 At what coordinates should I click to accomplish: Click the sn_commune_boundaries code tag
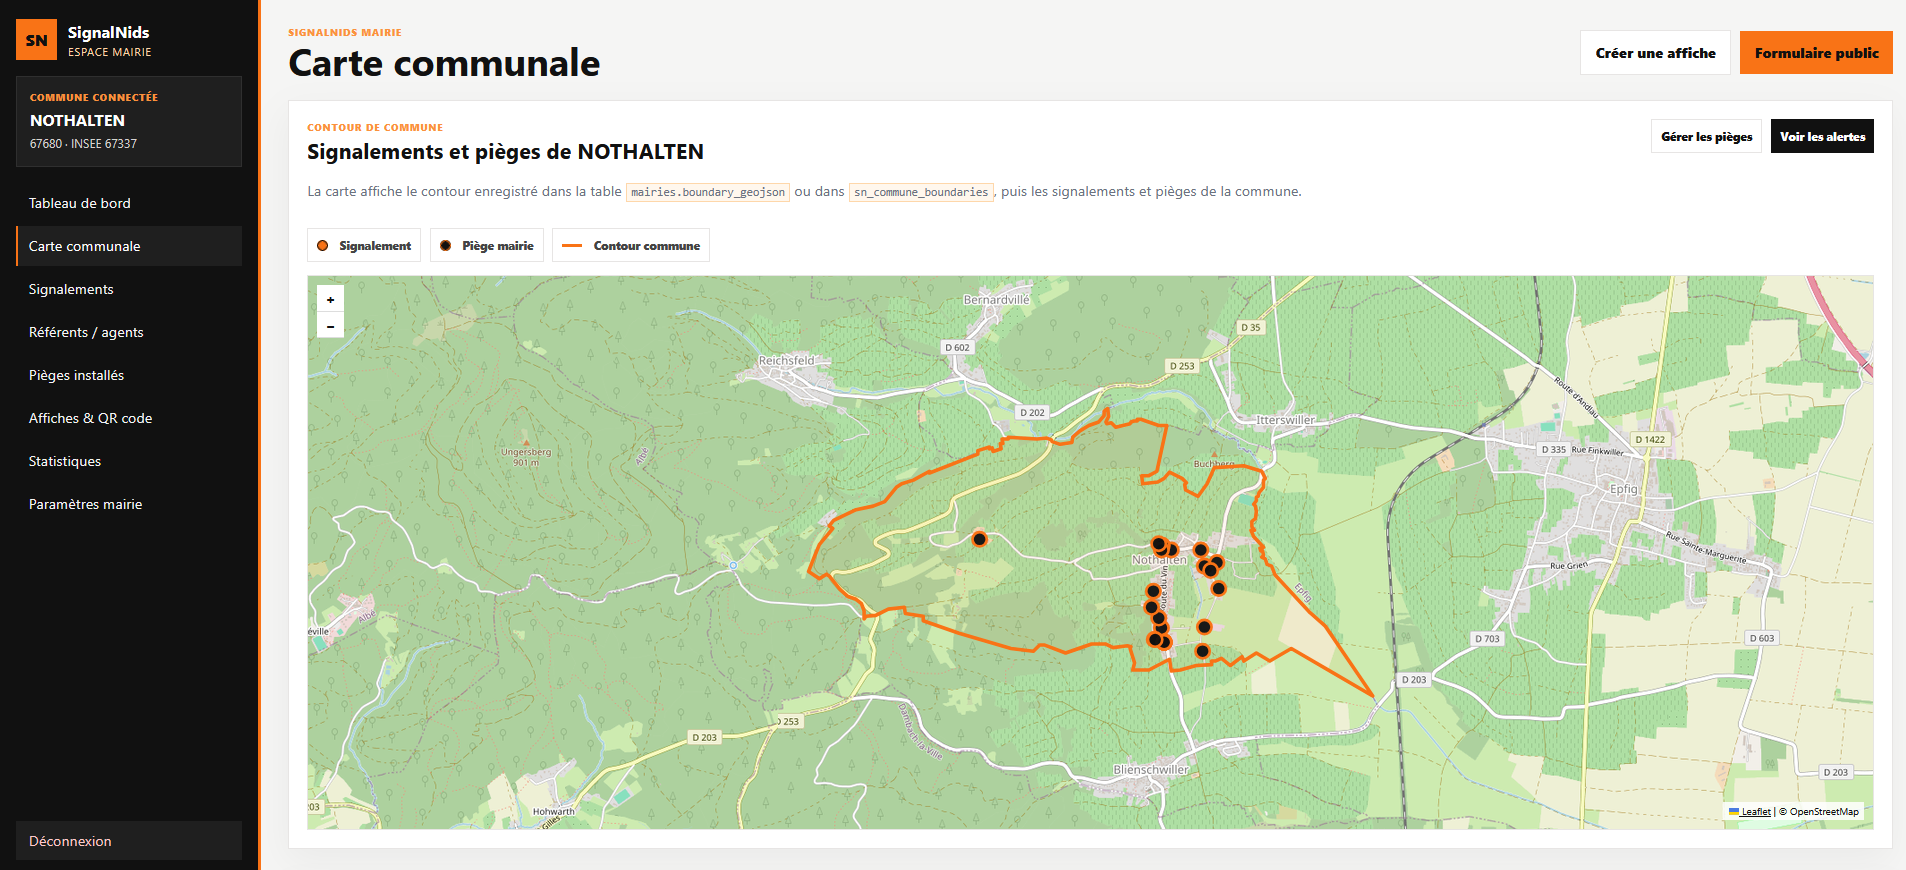pos(921,192)
